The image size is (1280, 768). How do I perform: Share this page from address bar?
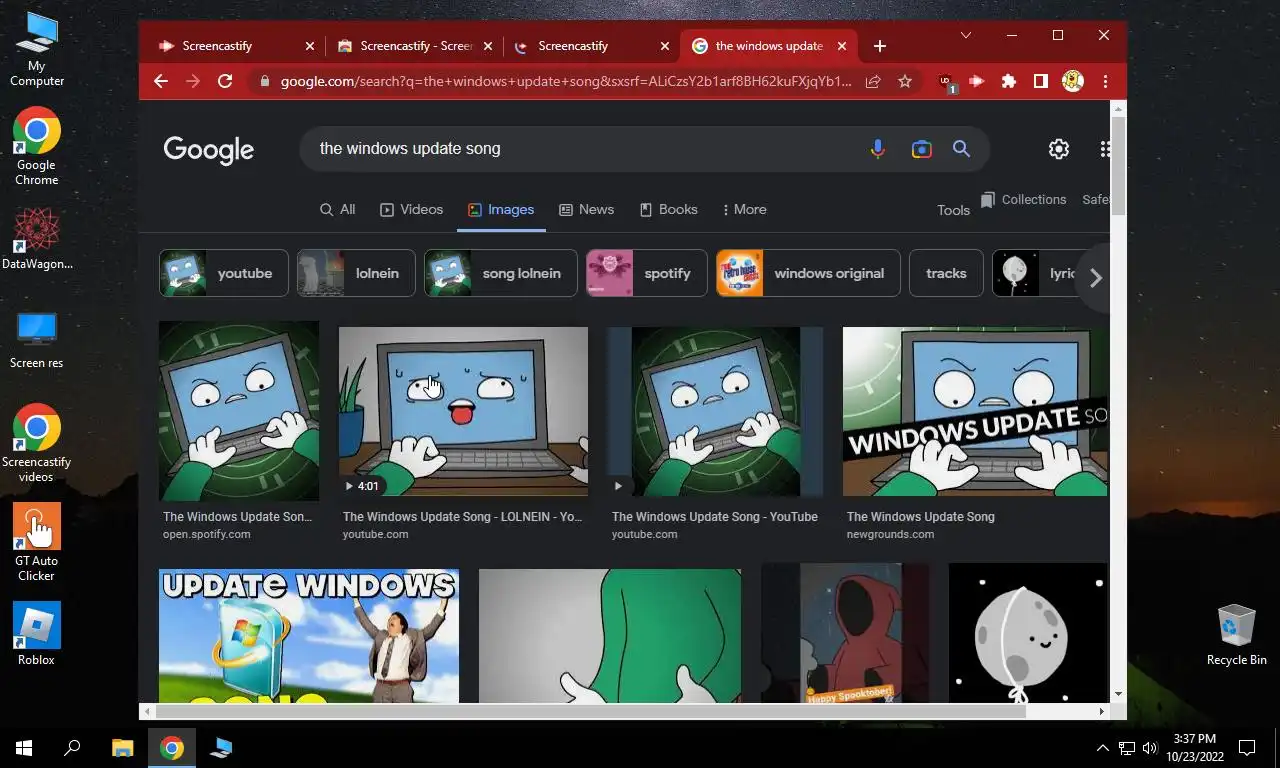[873, 81]
